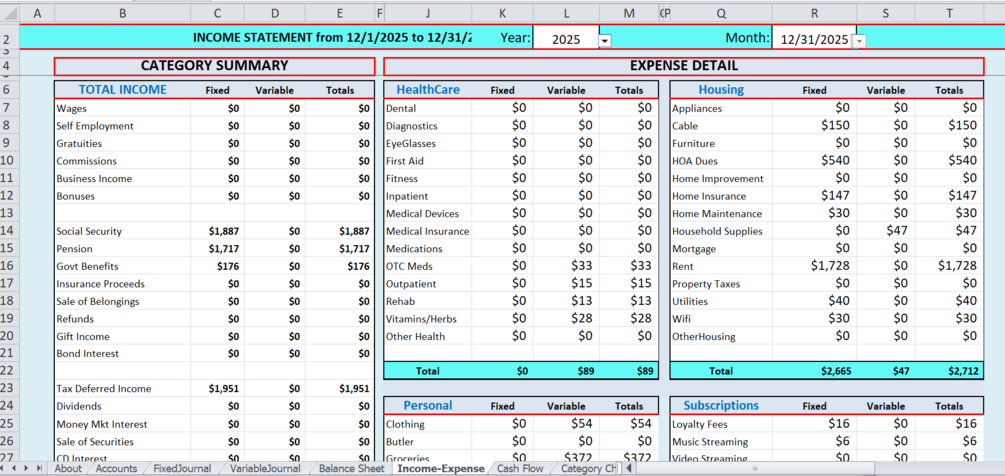
Task: Click the horizontal scrollbar left arrow
Action: [629, 468]
